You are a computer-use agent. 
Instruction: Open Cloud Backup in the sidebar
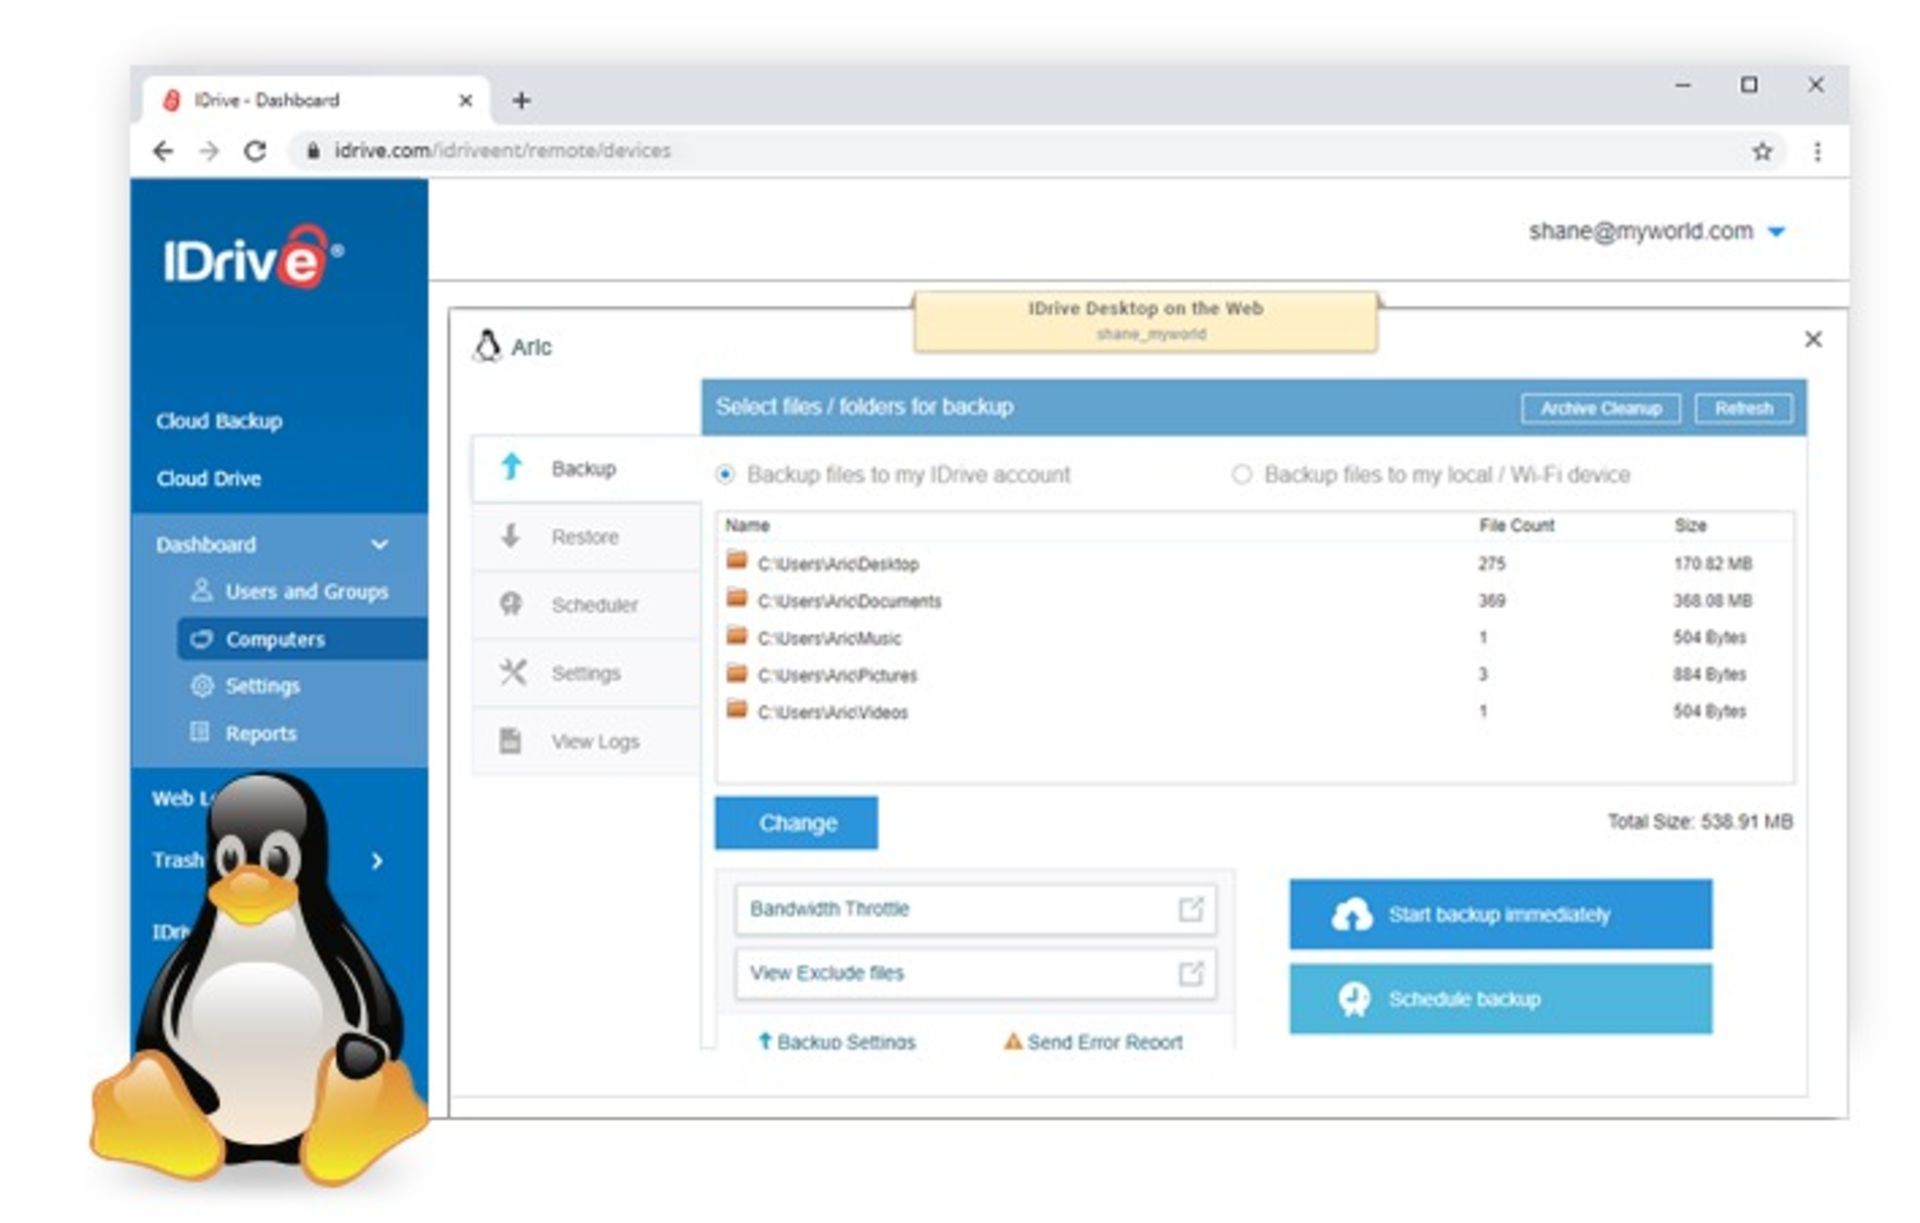point(219,421)
